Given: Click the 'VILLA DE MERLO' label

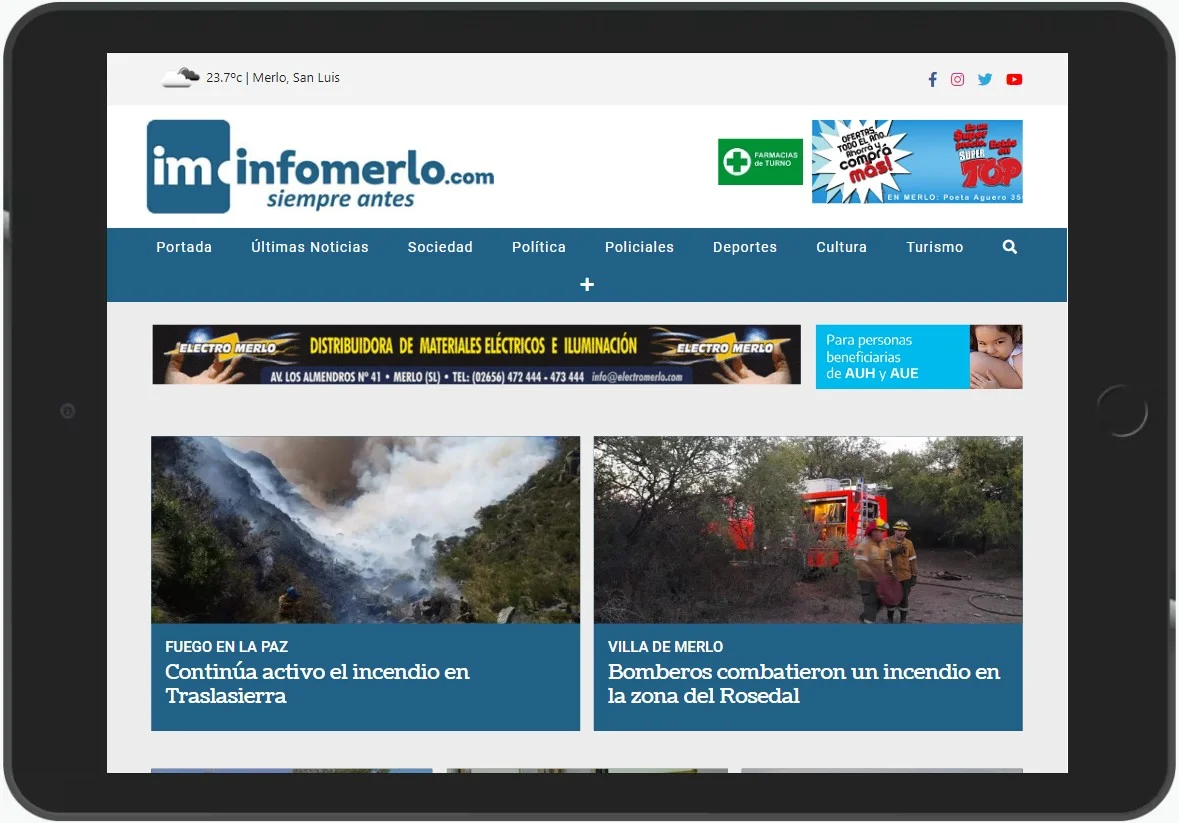Looking at the screenshot, I should (x=665, y=646).
